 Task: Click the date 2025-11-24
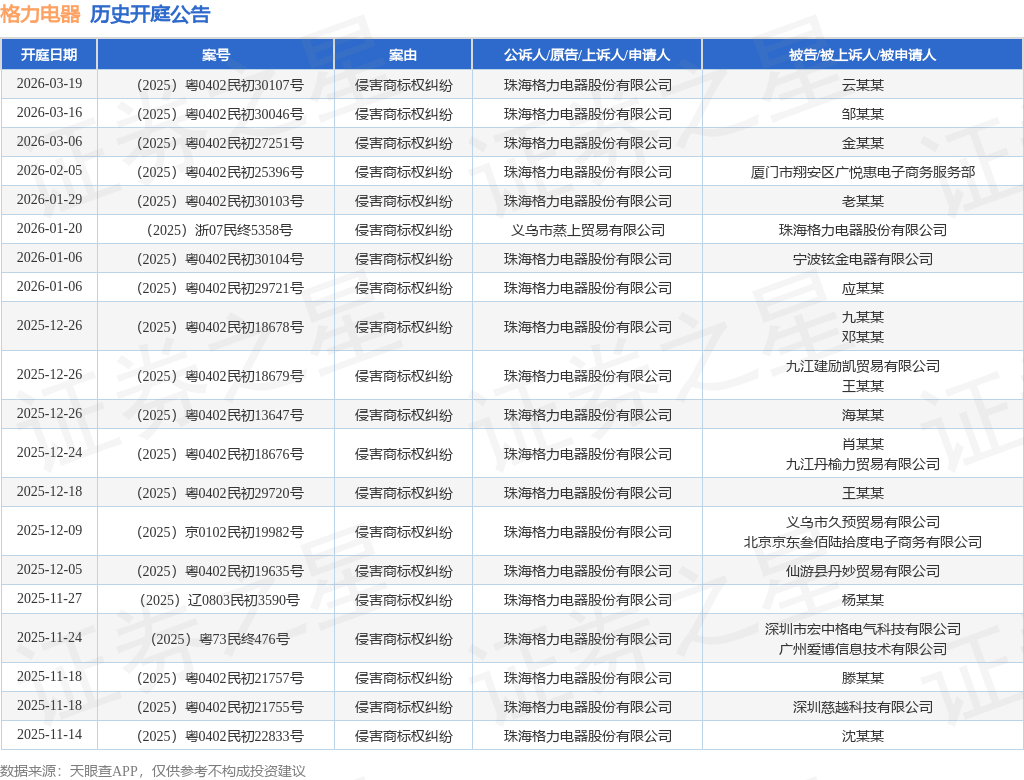pyautogui.click(x=50, y=637)
